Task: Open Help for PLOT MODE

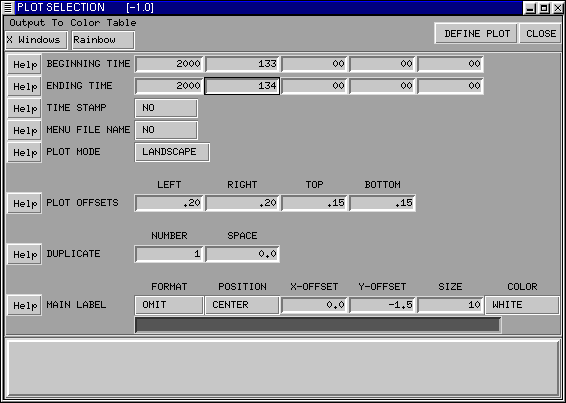Action: point(25,153)
